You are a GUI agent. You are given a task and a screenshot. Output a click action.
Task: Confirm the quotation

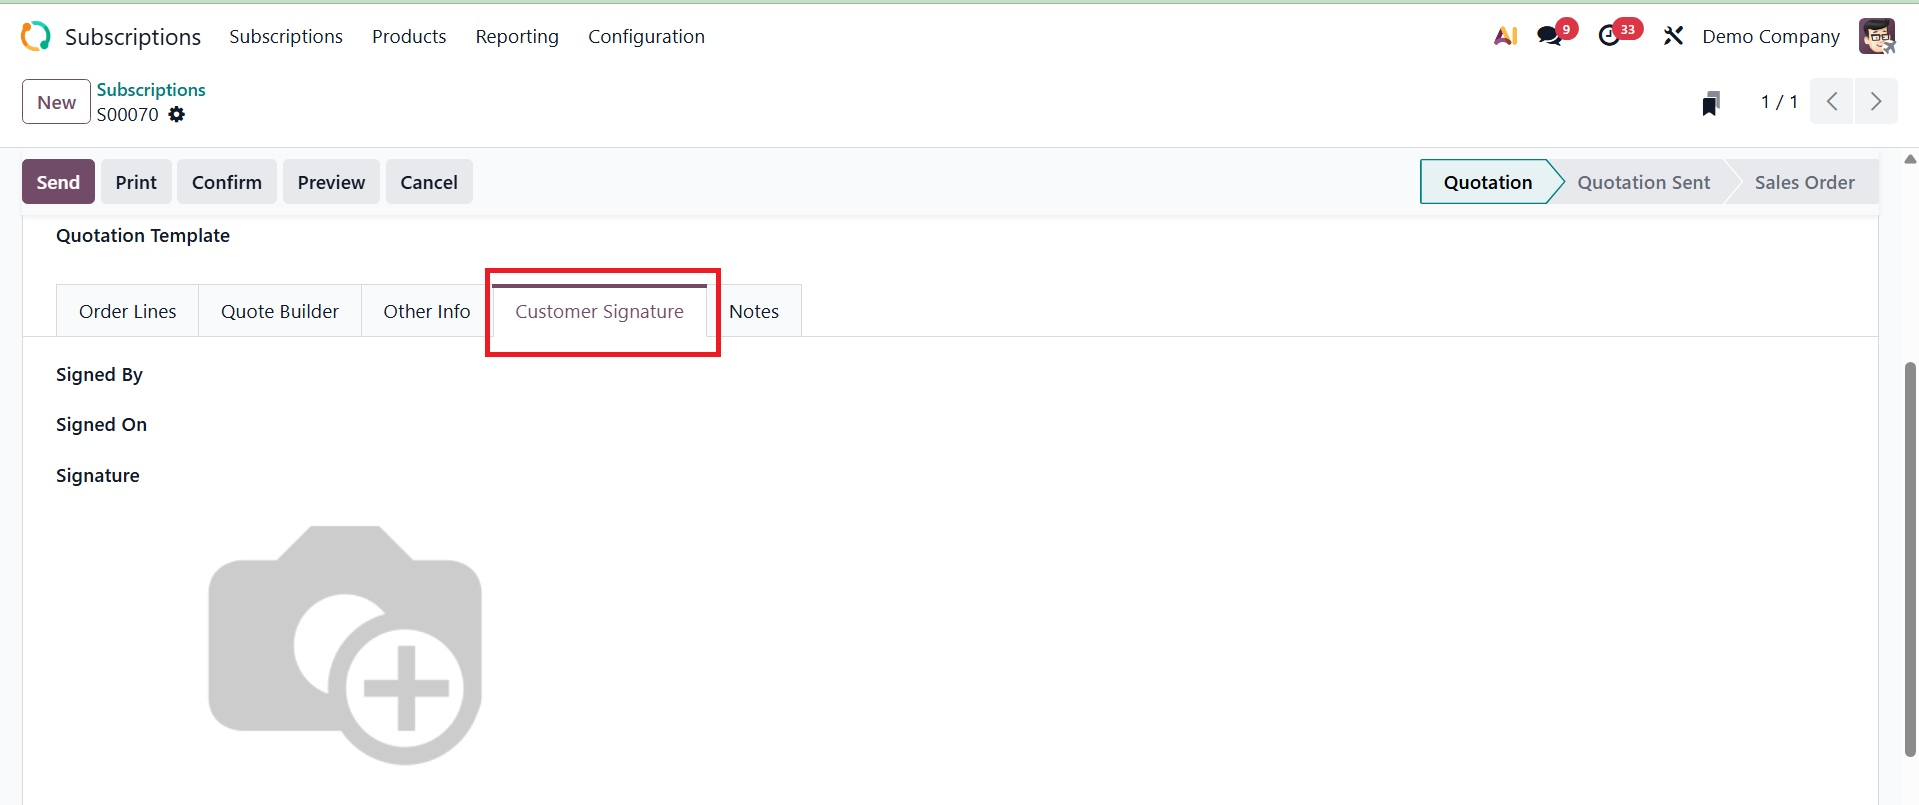click(x=227, y=182)
